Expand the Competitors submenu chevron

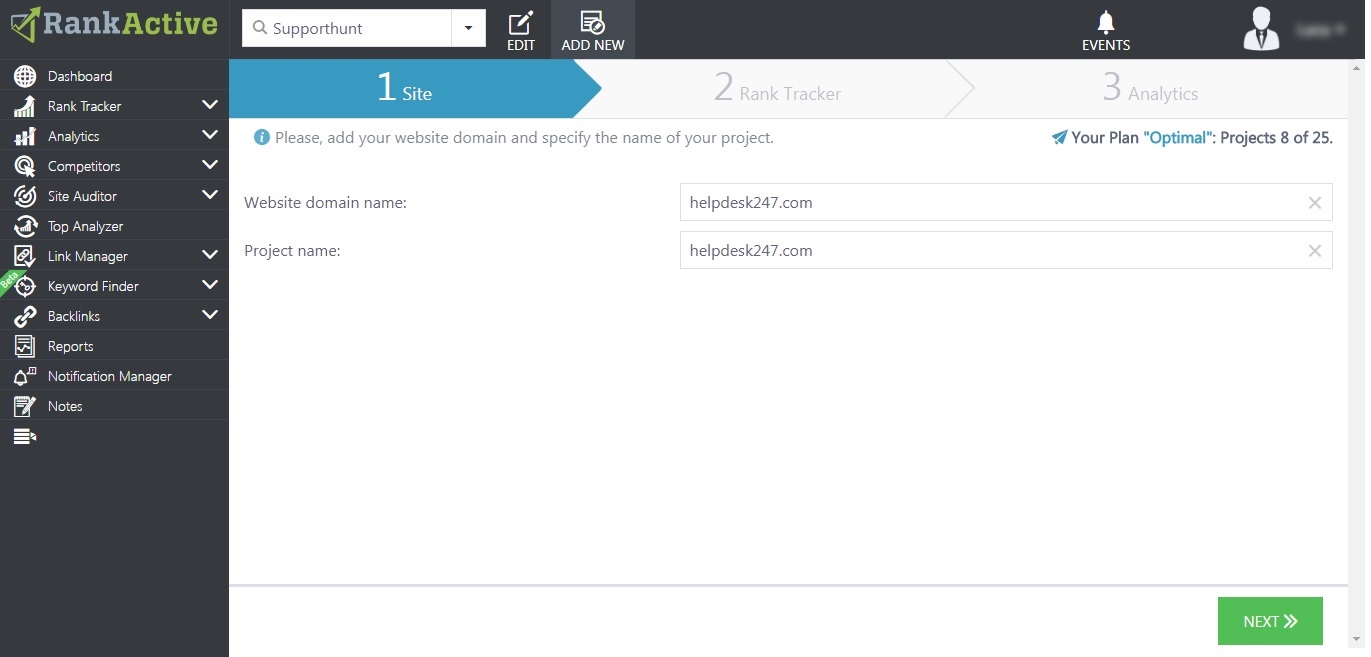coord(209,165)
